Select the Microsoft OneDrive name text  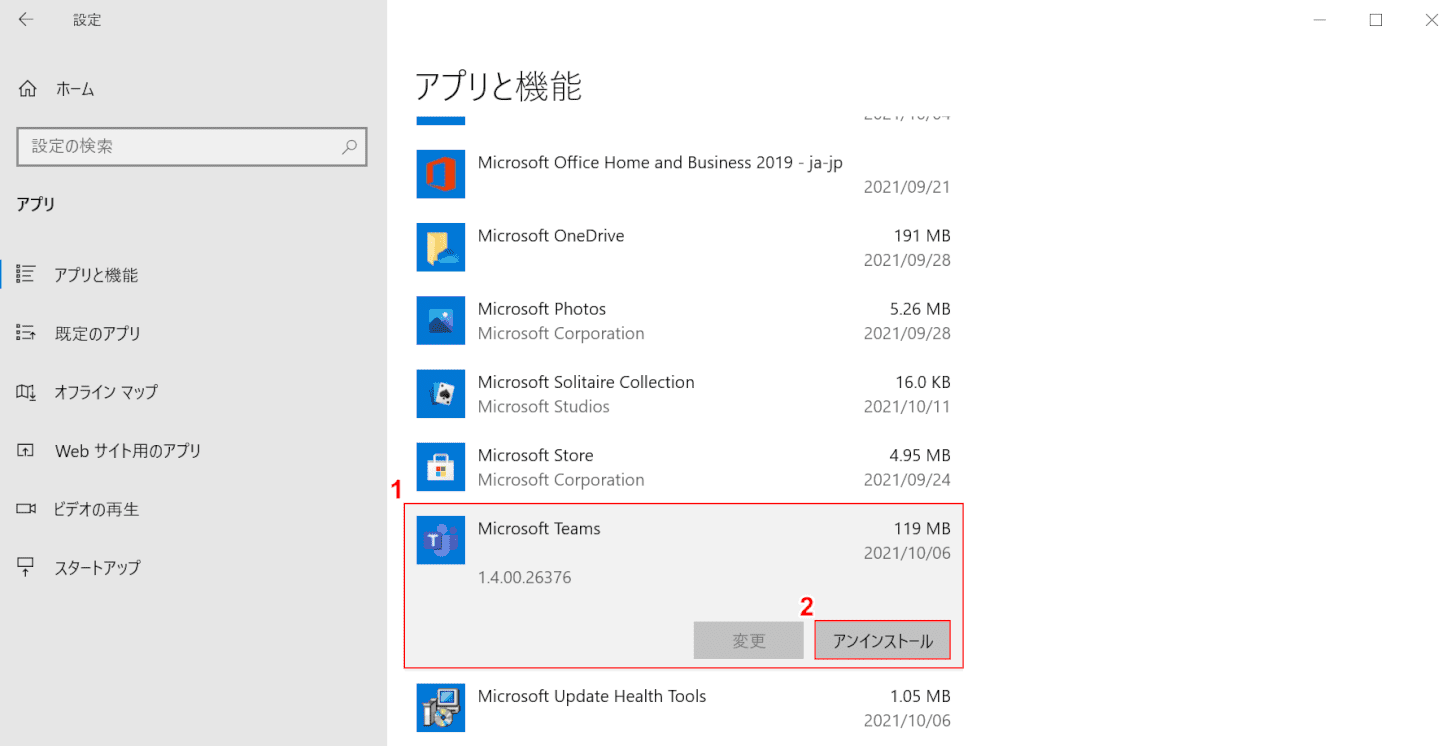pos(551,236)
